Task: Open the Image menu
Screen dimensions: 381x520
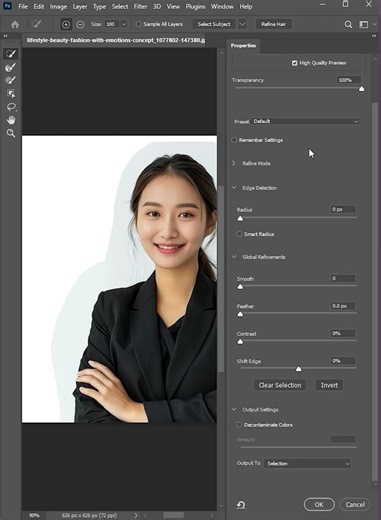Action: pos(58,6)
